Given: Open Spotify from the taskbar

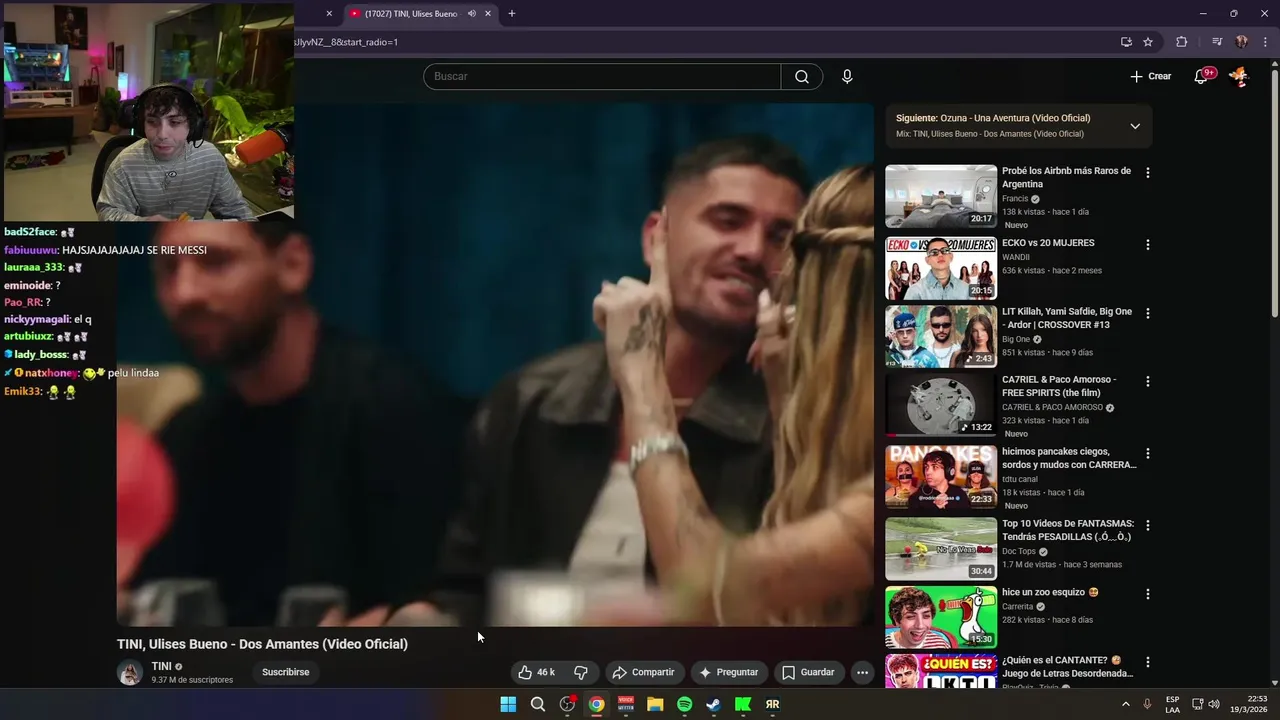Looking at the screenshot, I should click(684, 704).
